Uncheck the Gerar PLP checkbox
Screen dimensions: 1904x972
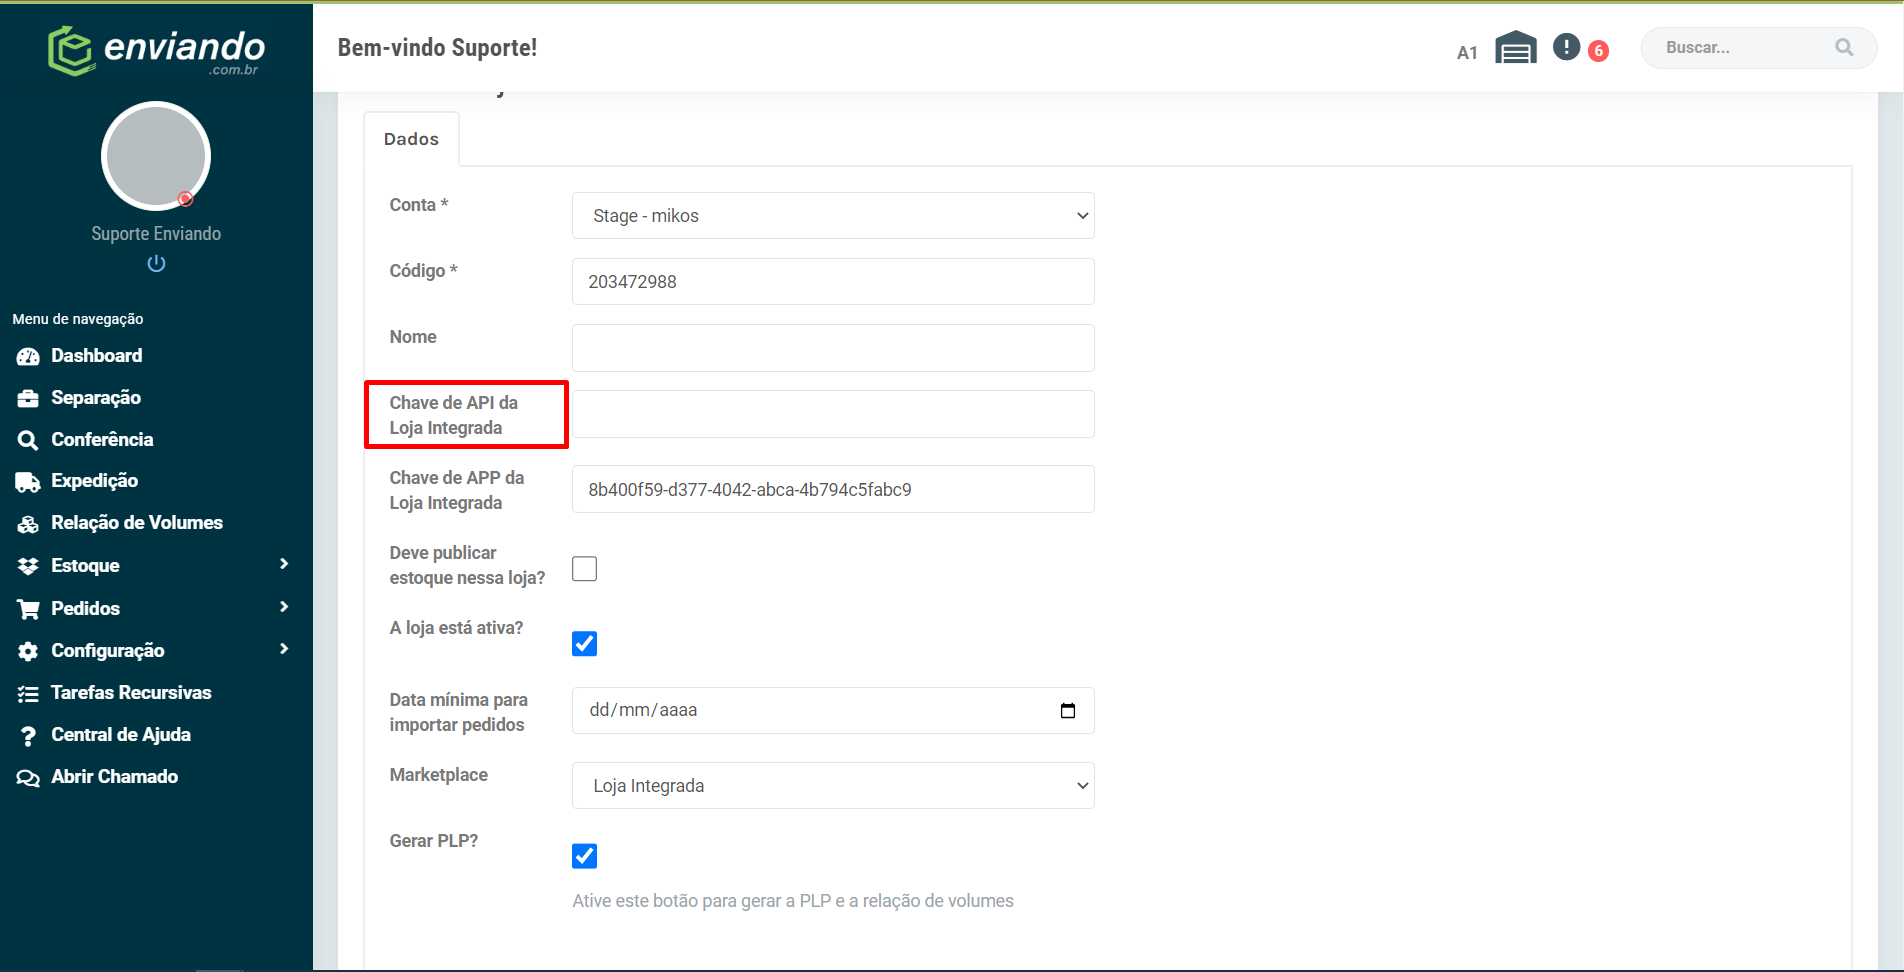click(x=584, y=856)
